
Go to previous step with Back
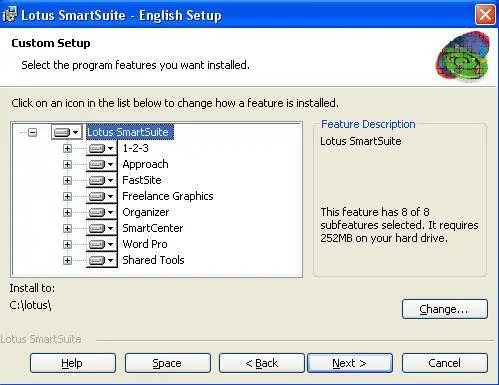(x=262, y=363)
